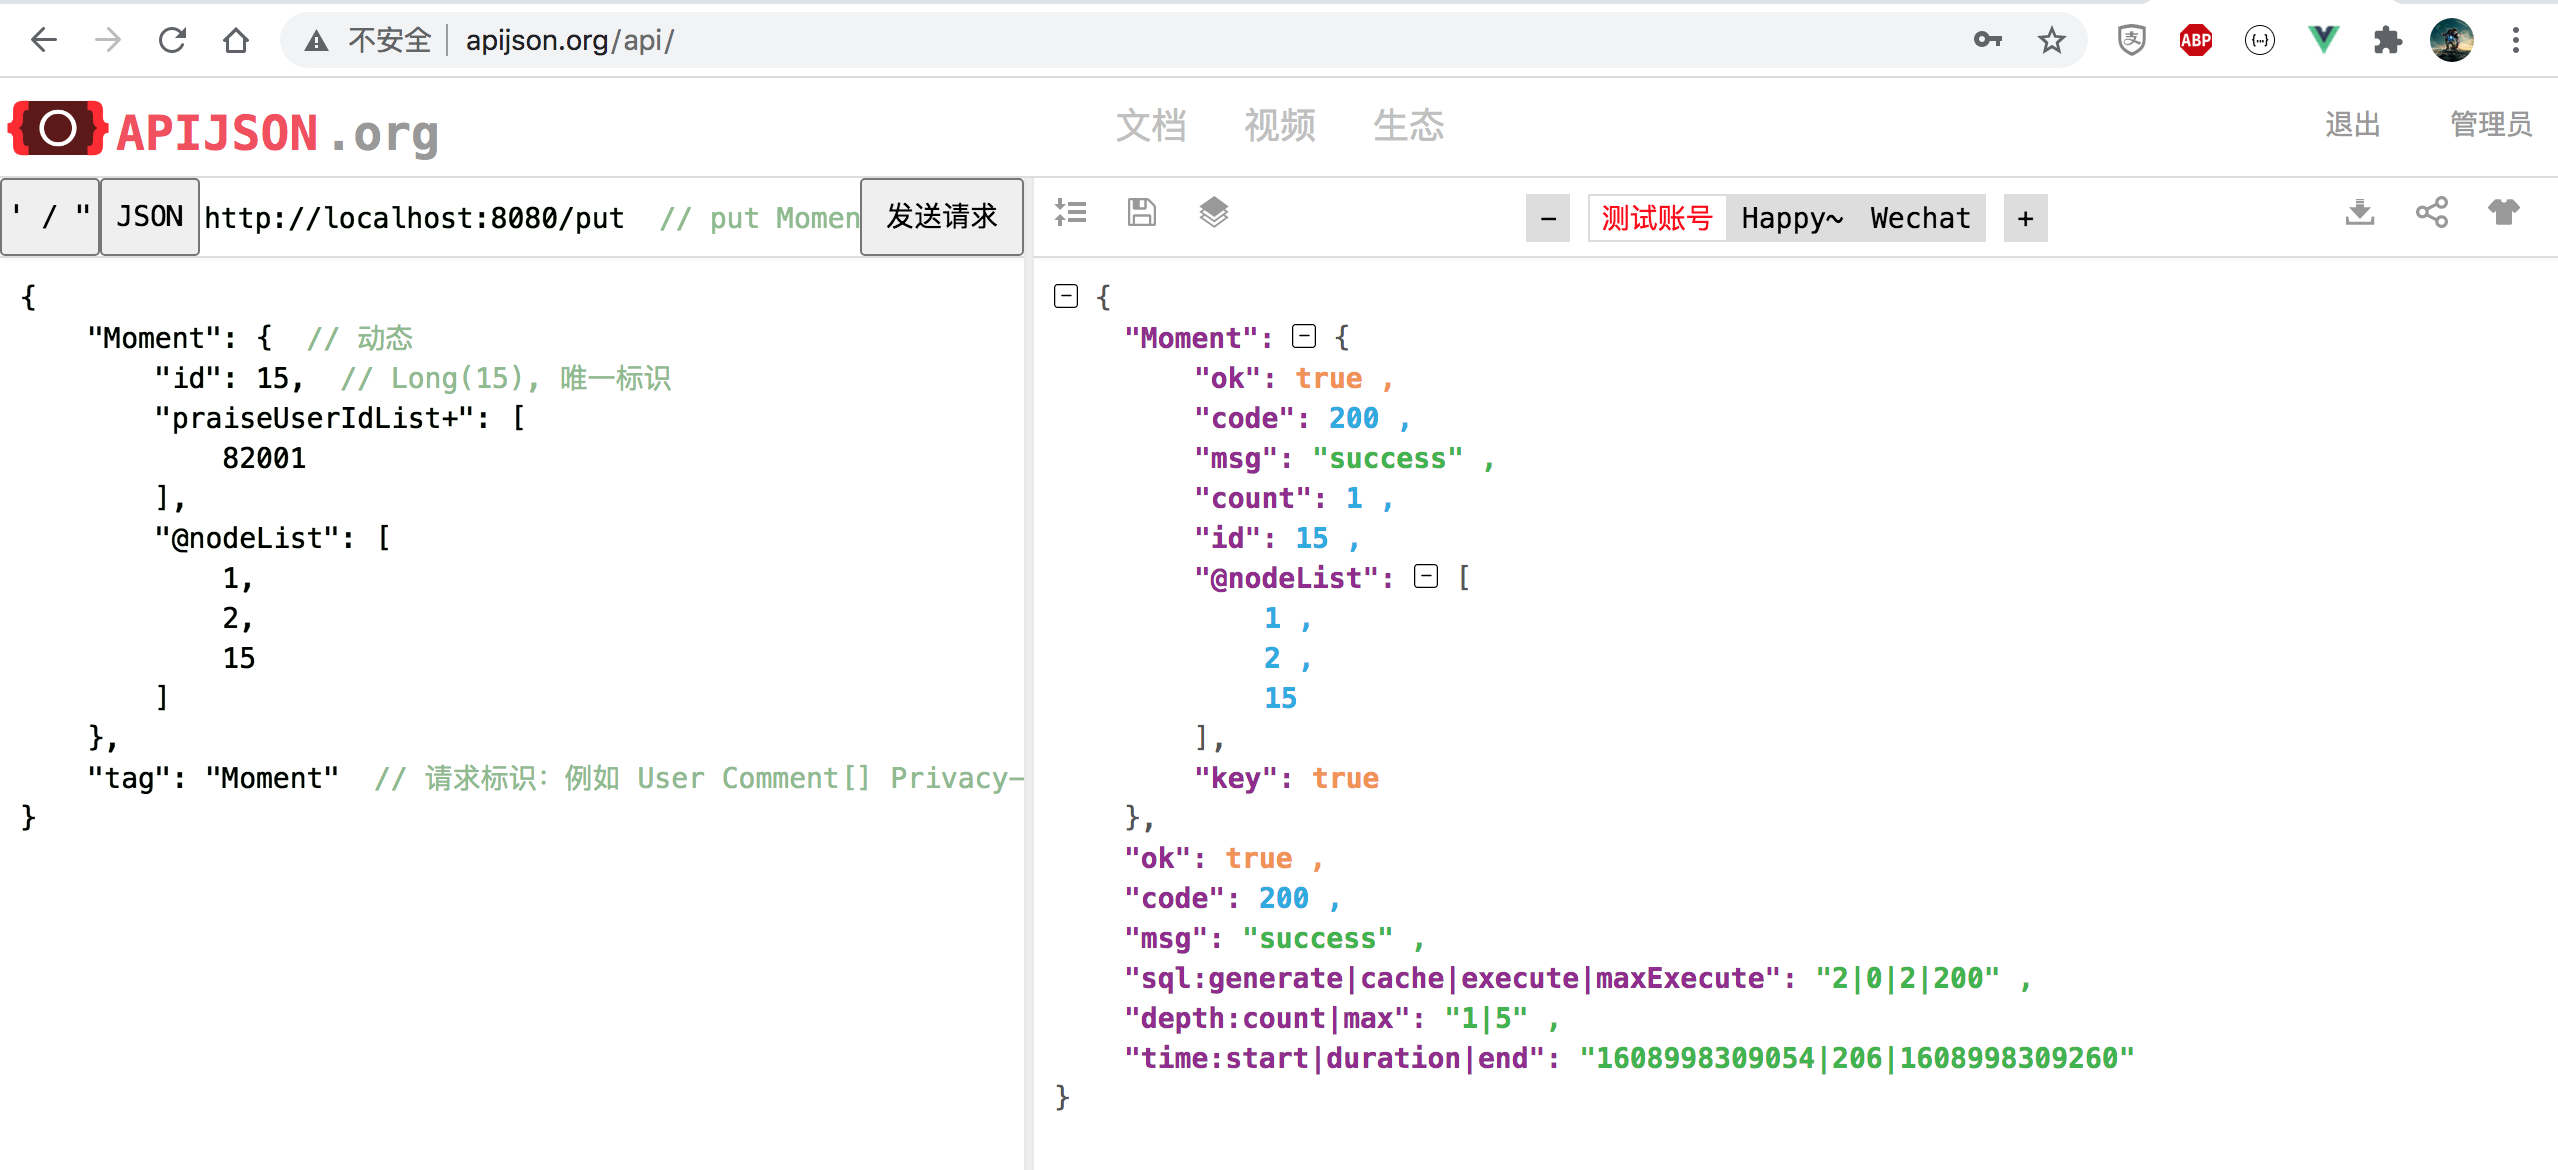Screen dimensions: 2558x1170
Task: Reload the page
Action: point(172,40)
